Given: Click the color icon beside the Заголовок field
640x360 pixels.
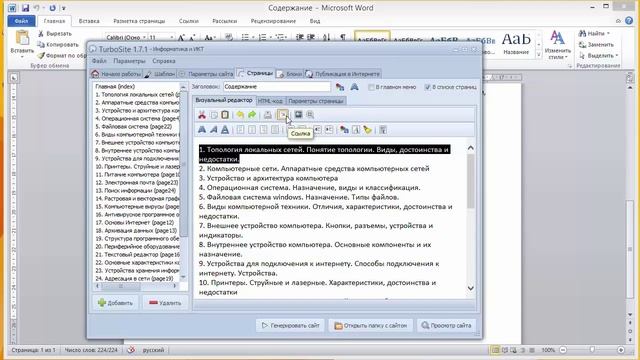Looking at the screenshot, I should pyautogui.click(x=340, y=87).
